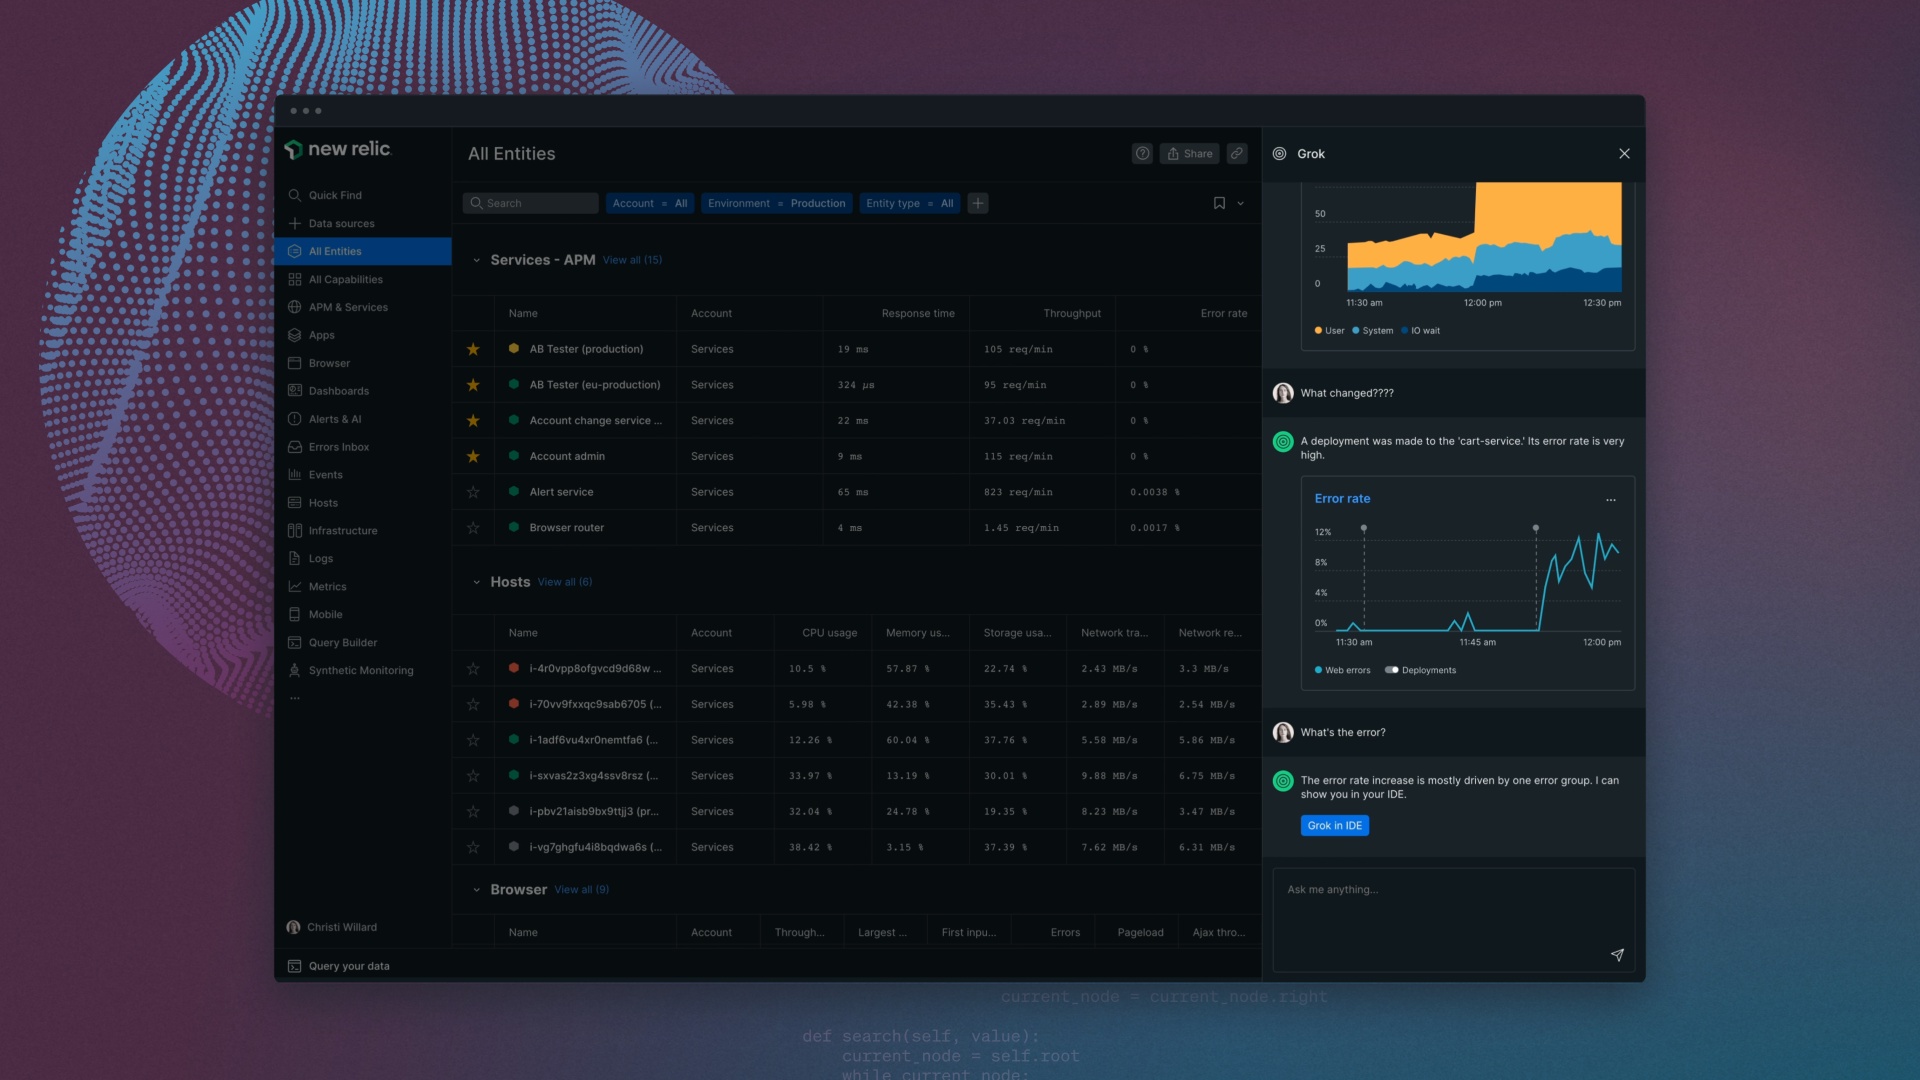Unfavorite Account change service star
The width and height of the screenshot is (1920, 1080).
coord(473,421)
